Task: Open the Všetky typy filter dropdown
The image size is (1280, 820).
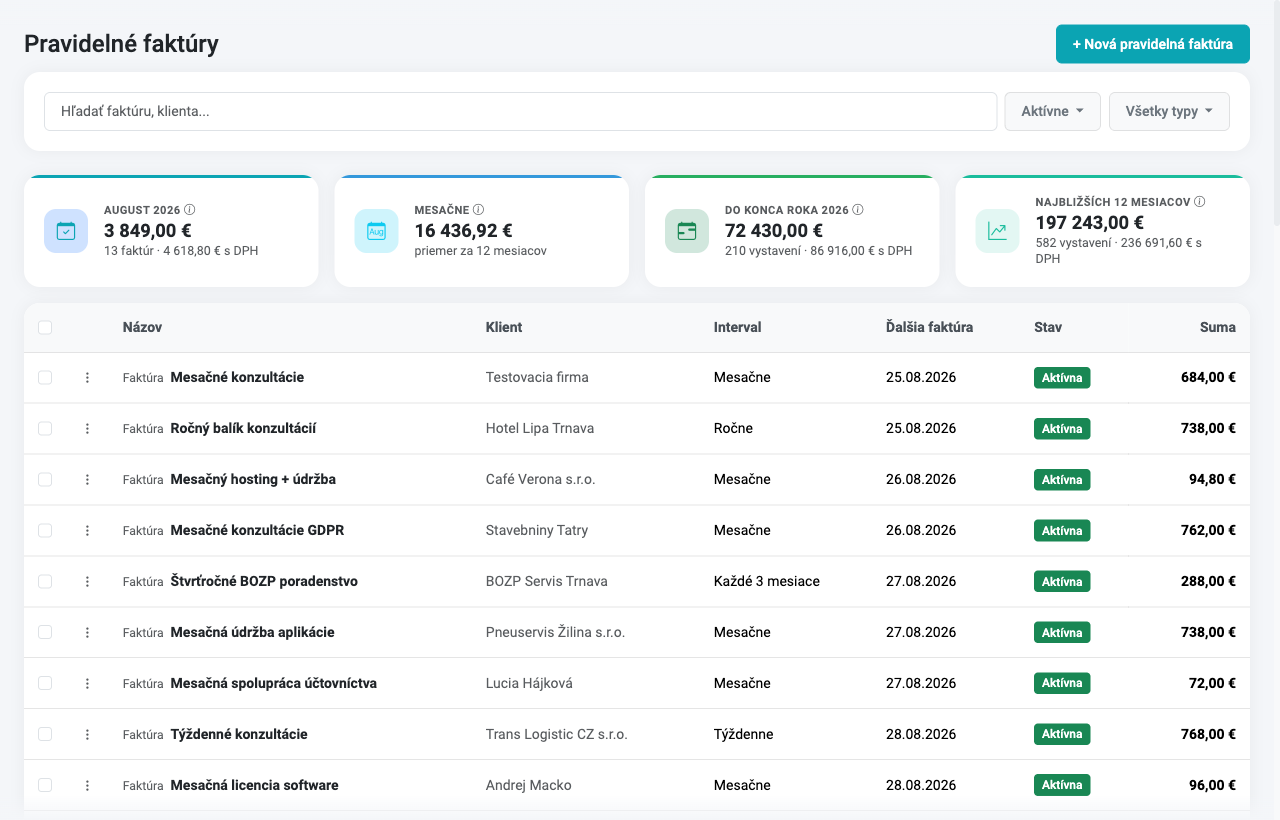Action: coord(1169,111)
